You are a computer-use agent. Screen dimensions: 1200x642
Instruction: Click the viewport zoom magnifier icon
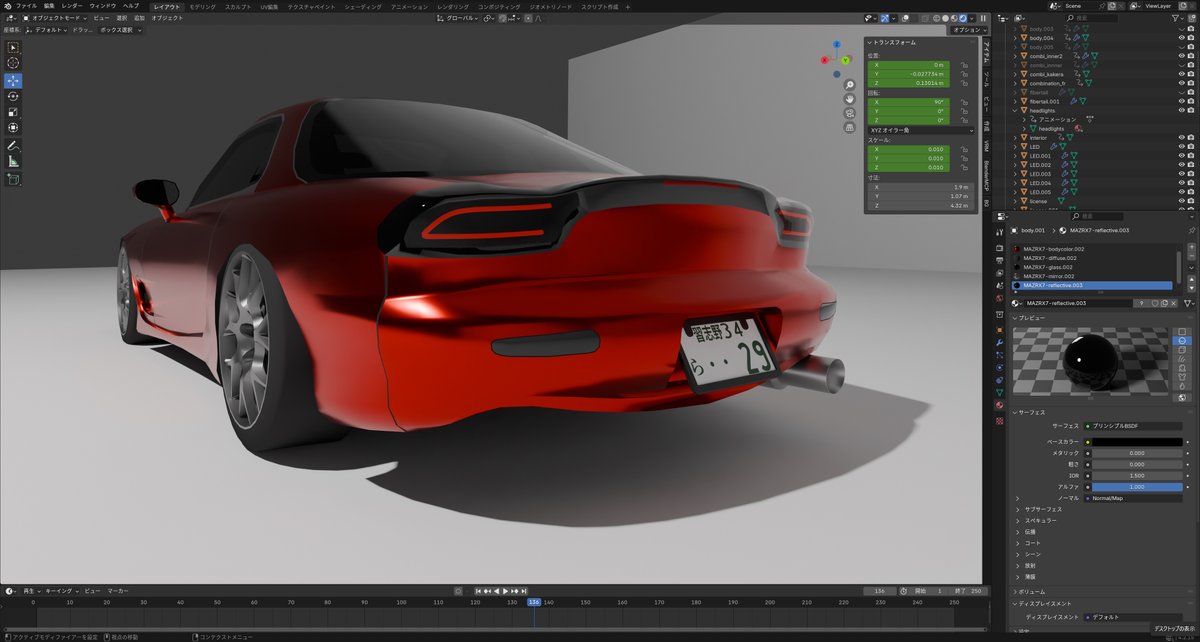(849, 84)
